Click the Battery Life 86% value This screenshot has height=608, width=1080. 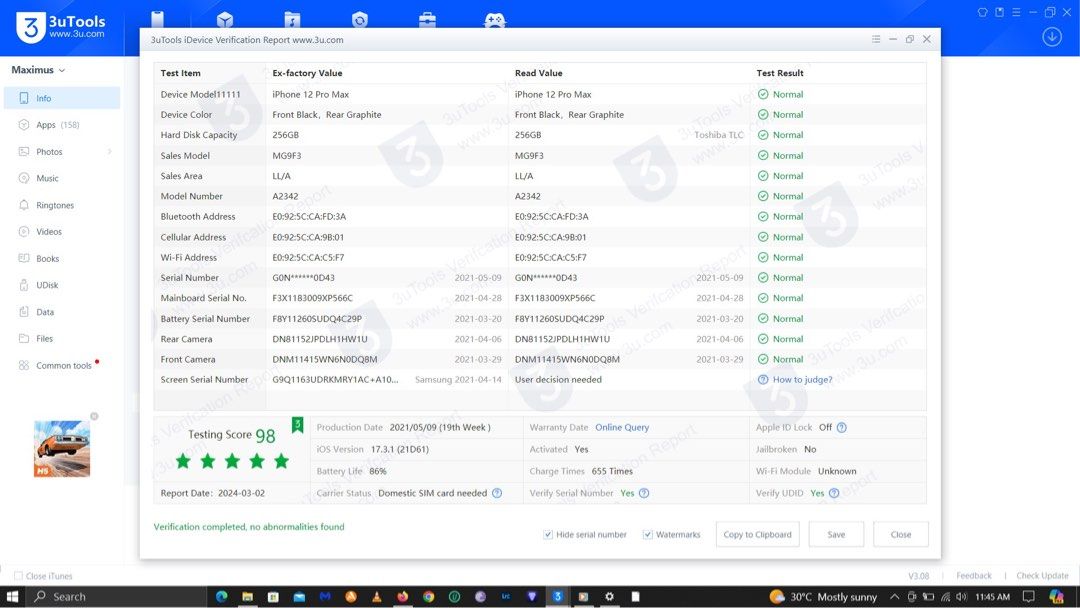377,471
